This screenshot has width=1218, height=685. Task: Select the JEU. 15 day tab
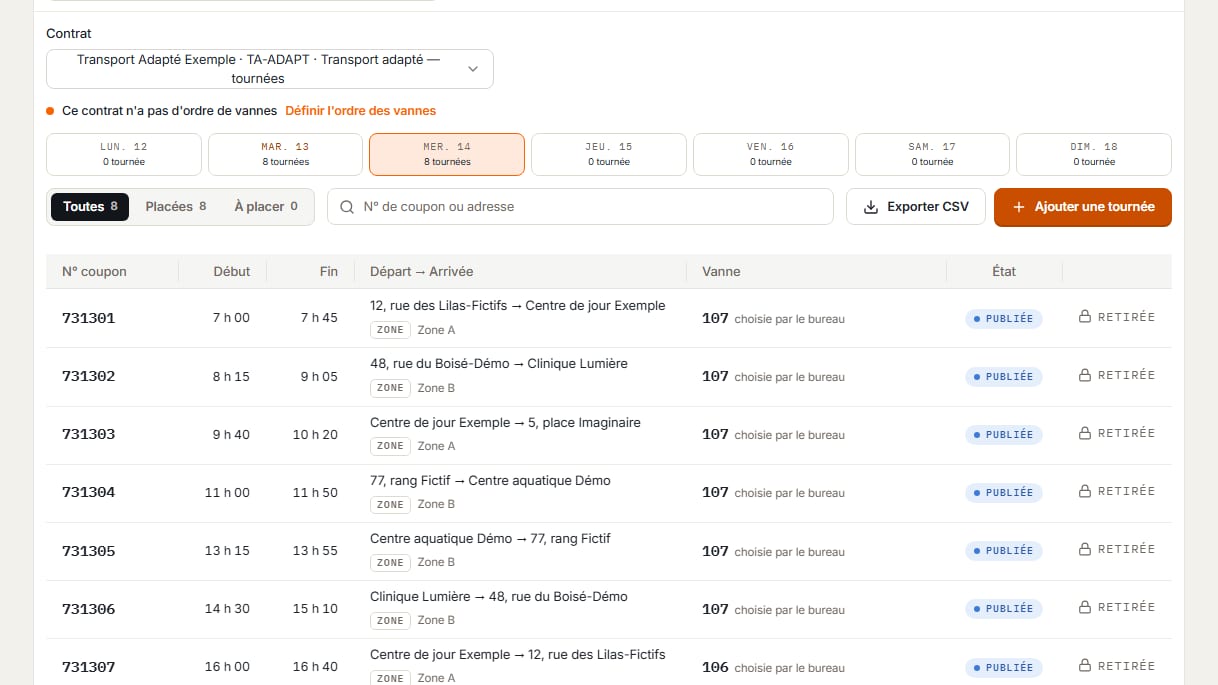(609, 154)
